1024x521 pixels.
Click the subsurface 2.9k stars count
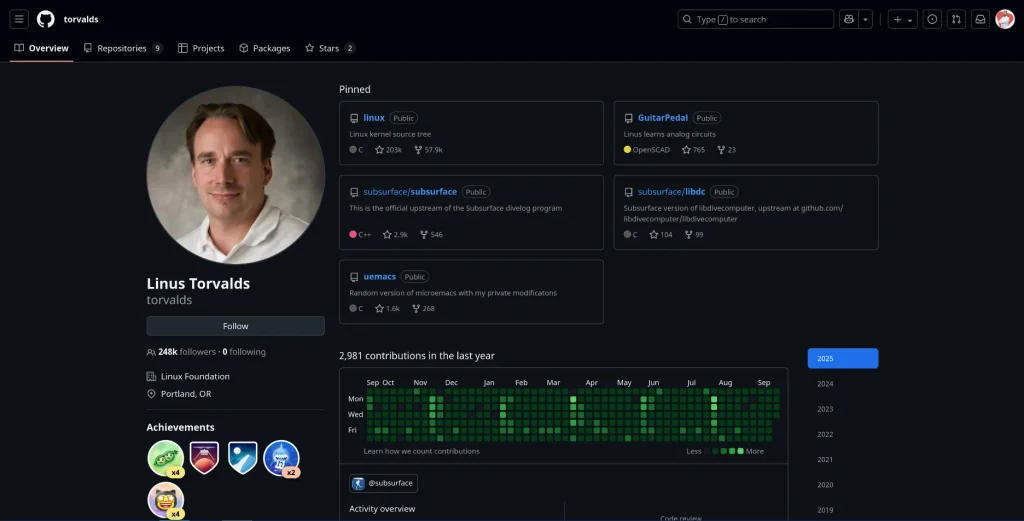point(396,235)
